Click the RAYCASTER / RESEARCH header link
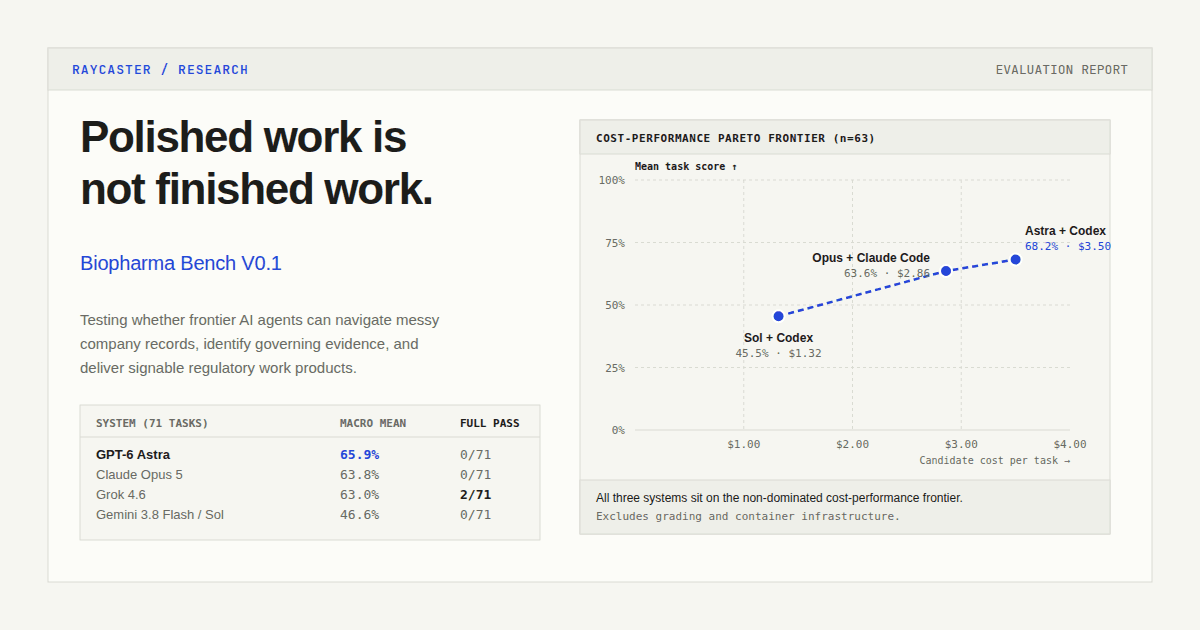 [x=160, y=70]
